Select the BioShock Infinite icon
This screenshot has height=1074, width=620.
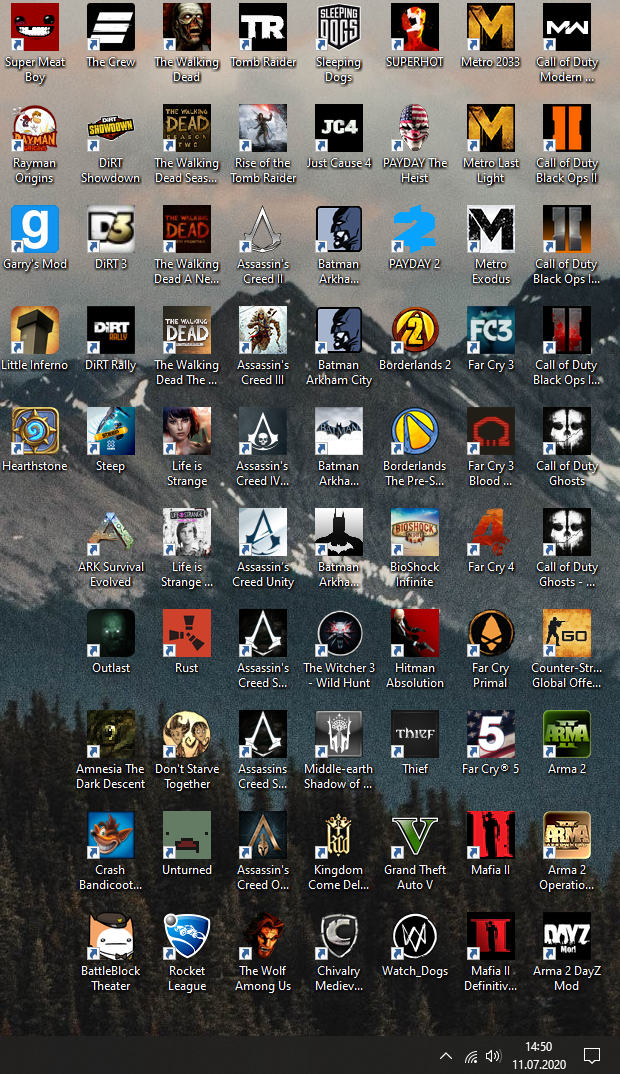click(x=415, y=533)
